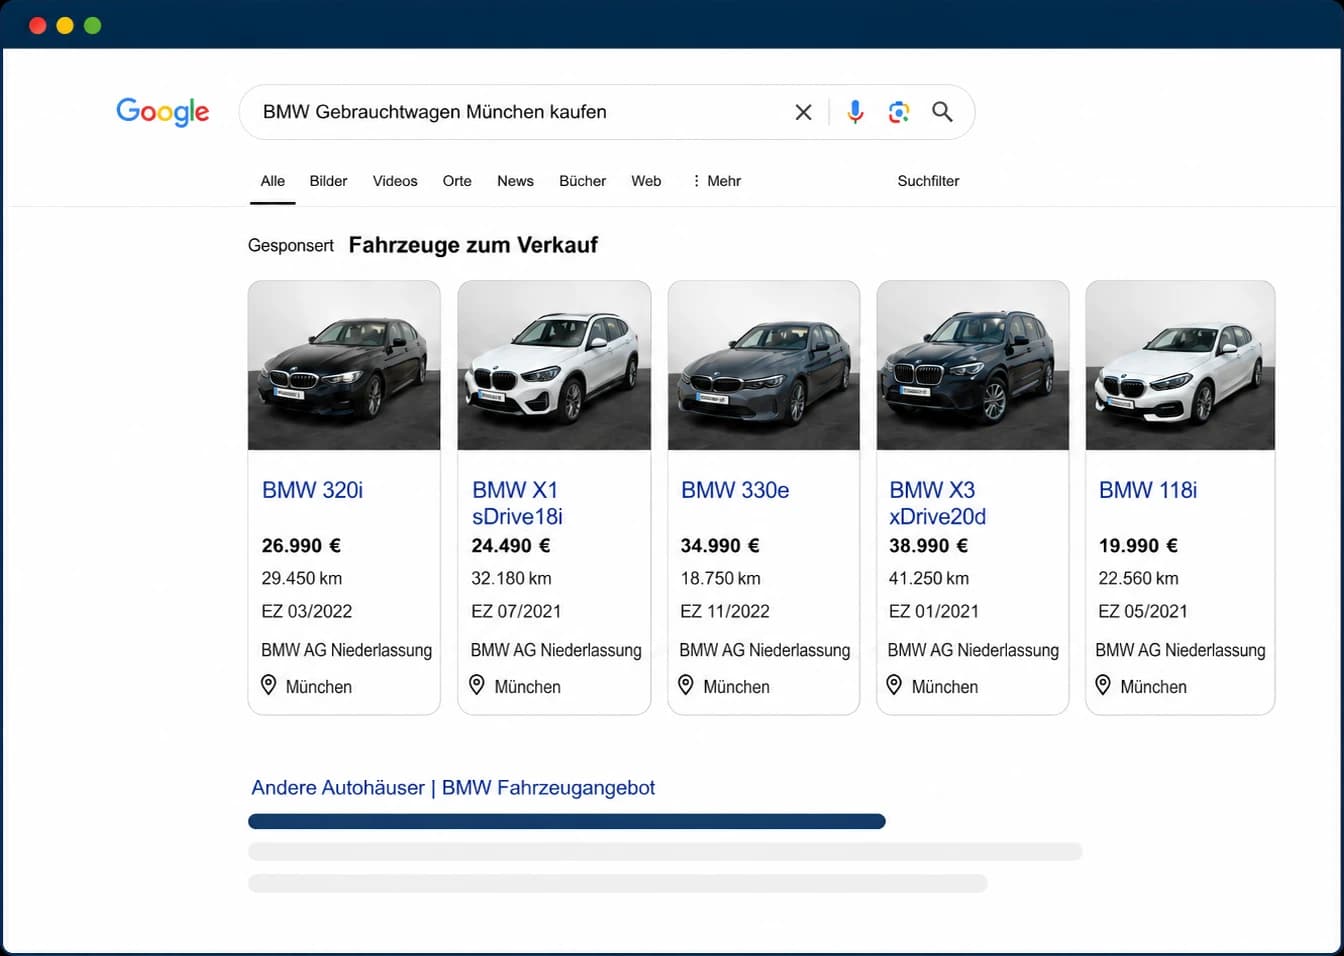The height and width of the screenshot is (956, 1344).
Task: Open the BMW X1 sDrive18i listing title
Action: pos(517,503)
